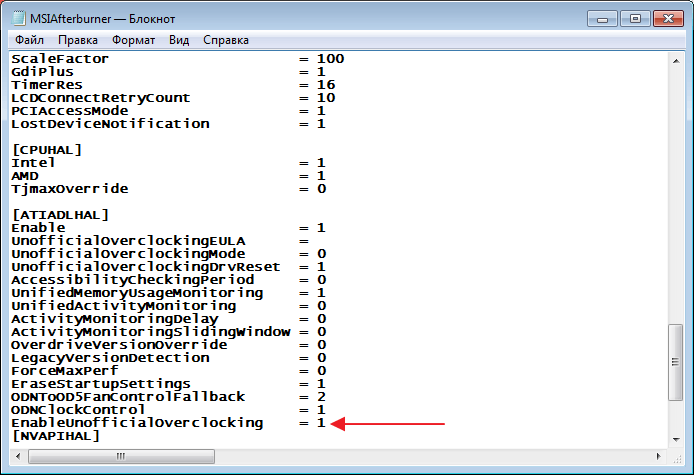Click the vertical scrollbar down arrow
Viewport: 694px width, 475px height.
676,437
